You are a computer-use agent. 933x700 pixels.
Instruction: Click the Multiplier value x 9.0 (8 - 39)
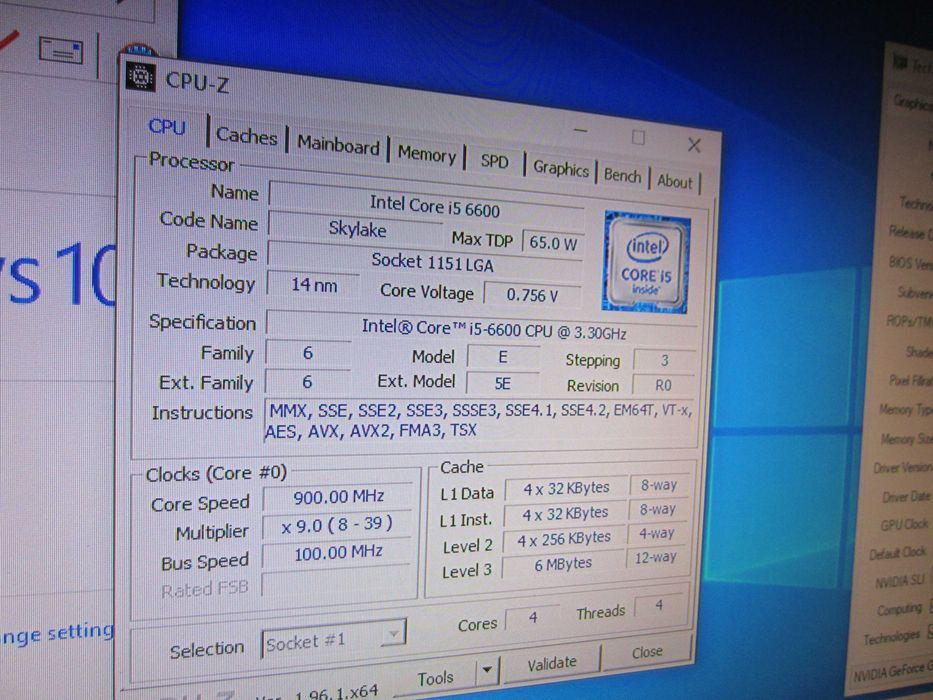pyautogui.click(x=337, y=525)
